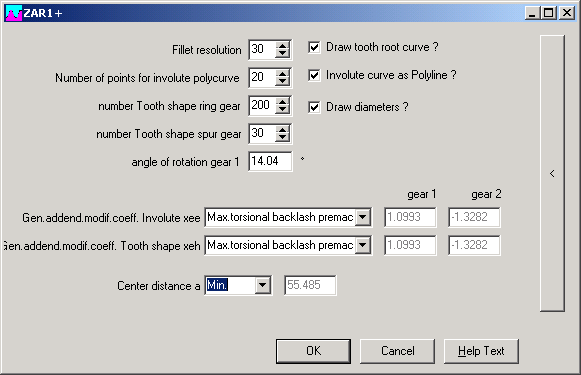Increase Fillet resolution with up arrow
Screen dimensions: 581x375
[x=283, y=46]
